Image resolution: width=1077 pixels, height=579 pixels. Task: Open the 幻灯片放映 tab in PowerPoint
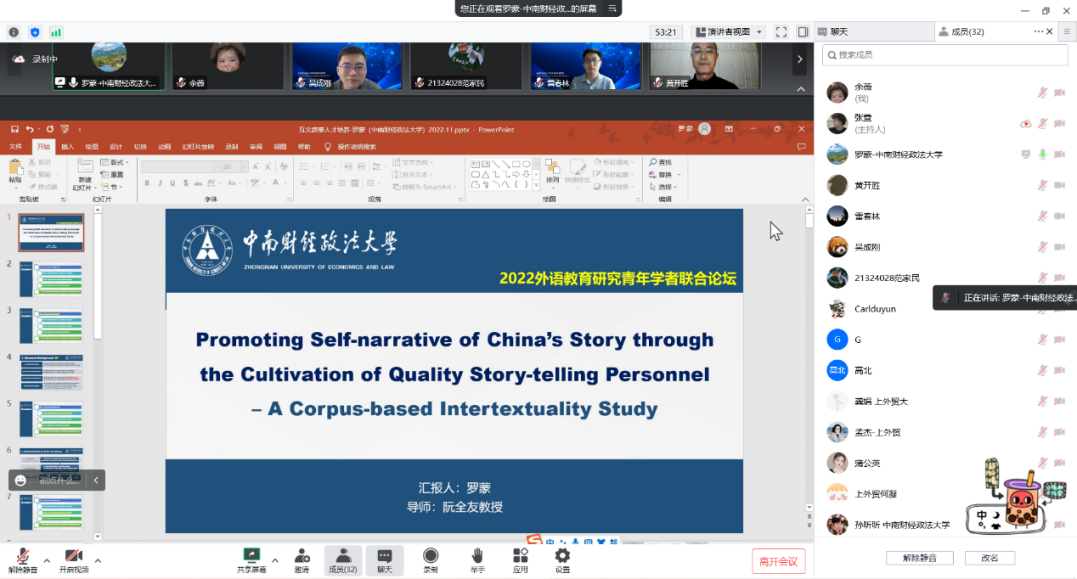[x=198, y=146]
